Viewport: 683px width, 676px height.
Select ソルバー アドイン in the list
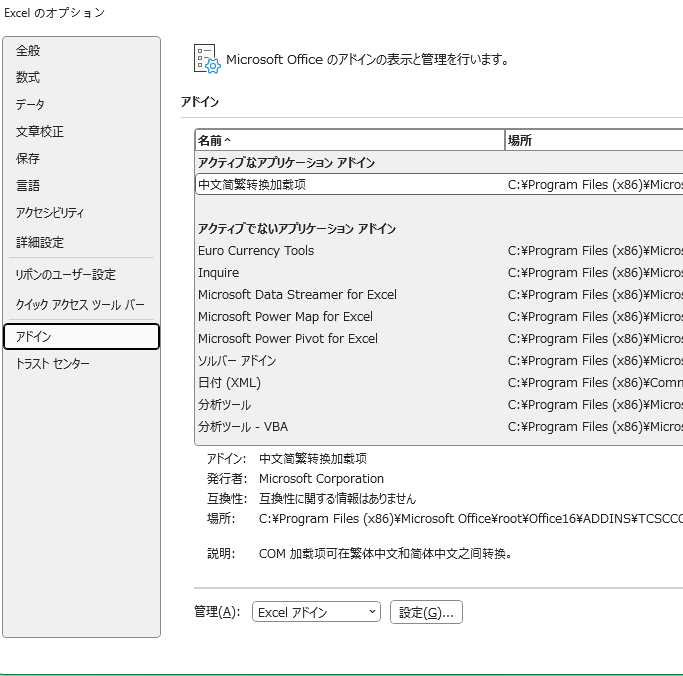237,361
